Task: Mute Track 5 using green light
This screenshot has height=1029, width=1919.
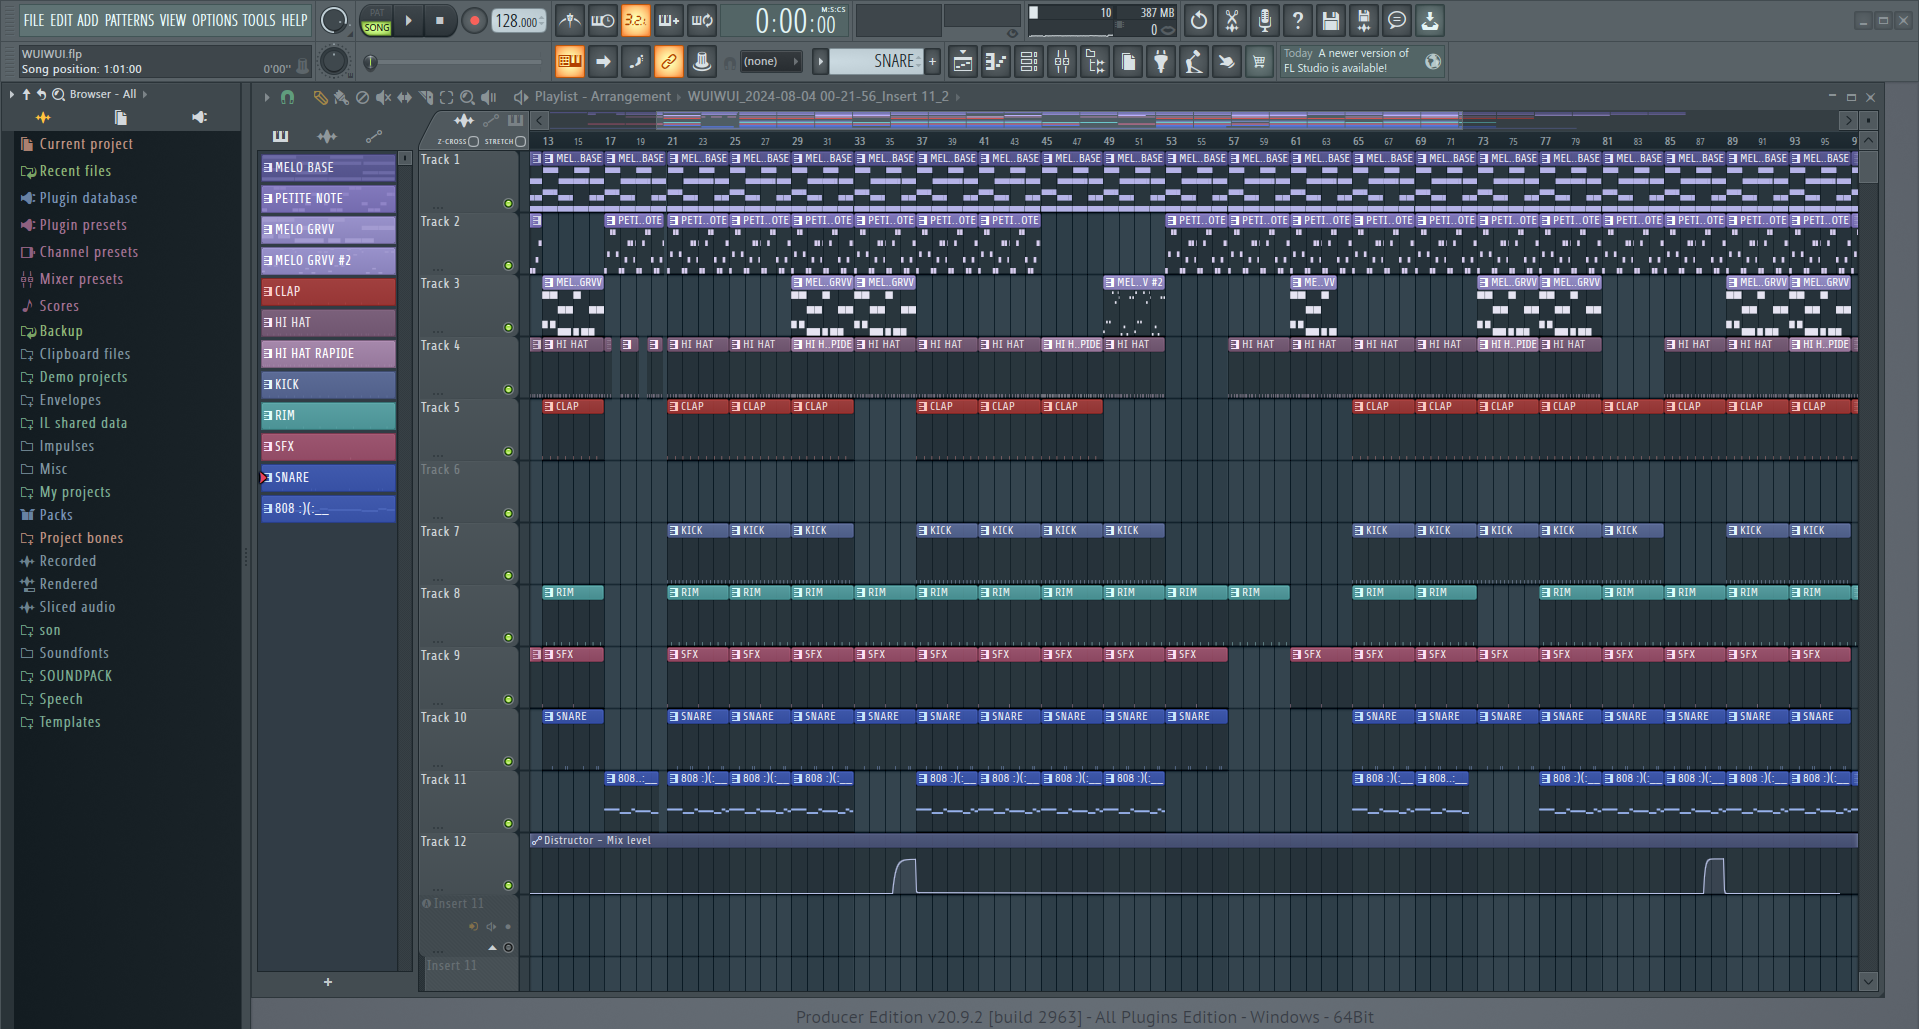Action: 508,451
